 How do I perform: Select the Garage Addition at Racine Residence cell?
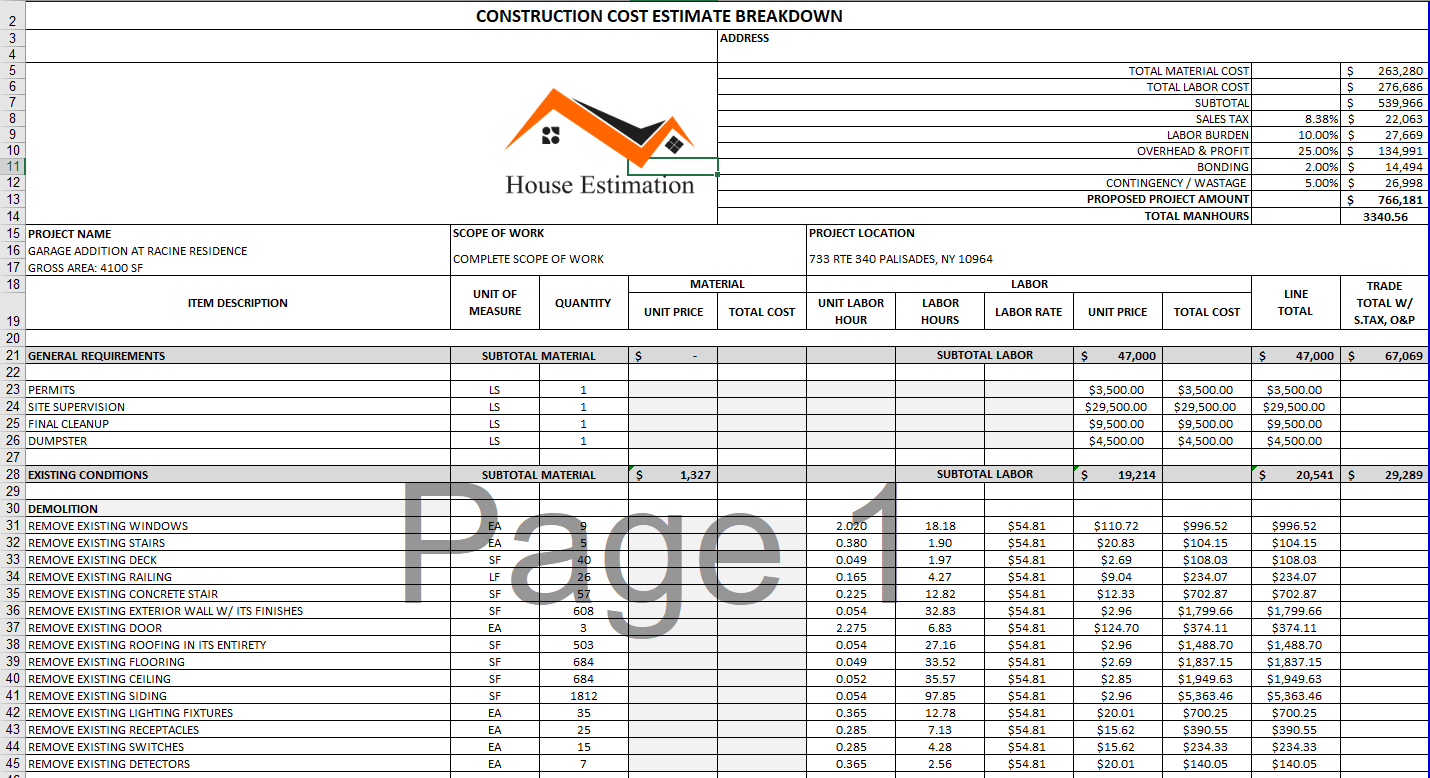138,251
